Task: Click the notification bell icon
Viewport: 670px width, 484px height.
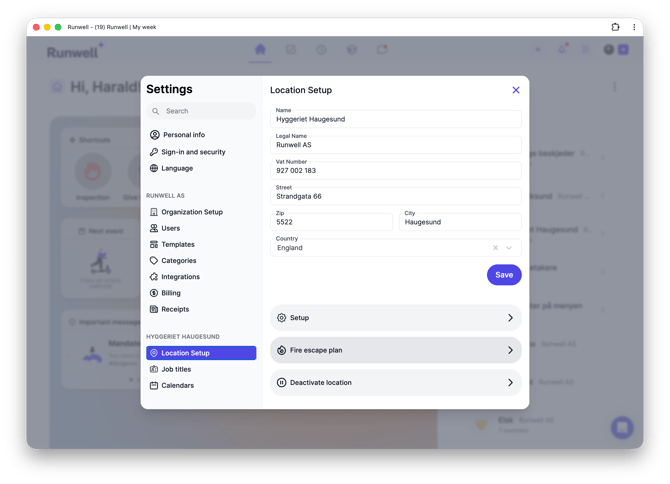Action: 562,50
